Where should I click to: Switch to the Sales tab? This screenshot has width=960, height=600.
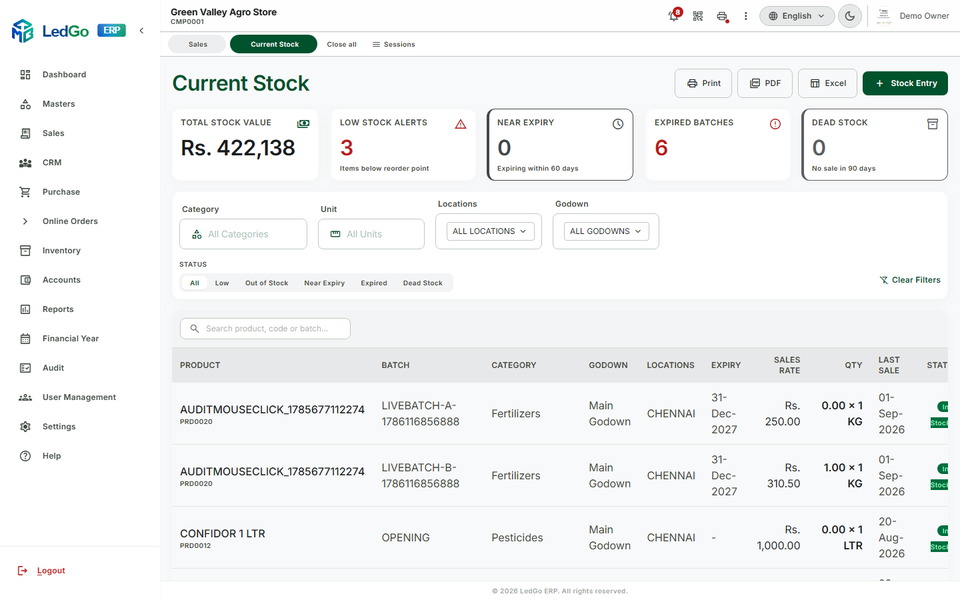[x=197, y=44]
